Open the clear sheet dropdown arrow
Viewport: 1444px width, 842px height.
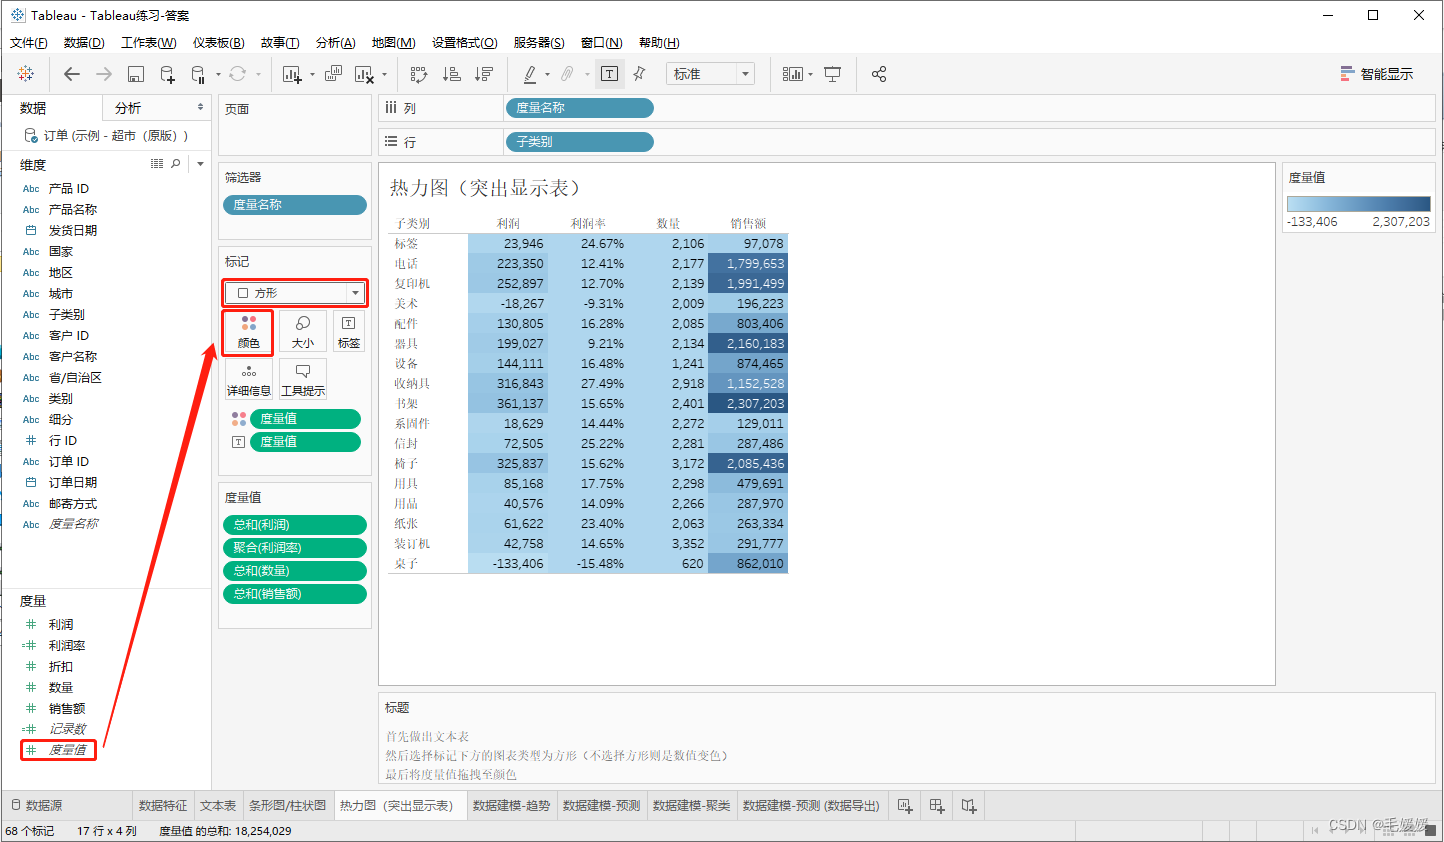pyautogui.click(x=384, y=74)
